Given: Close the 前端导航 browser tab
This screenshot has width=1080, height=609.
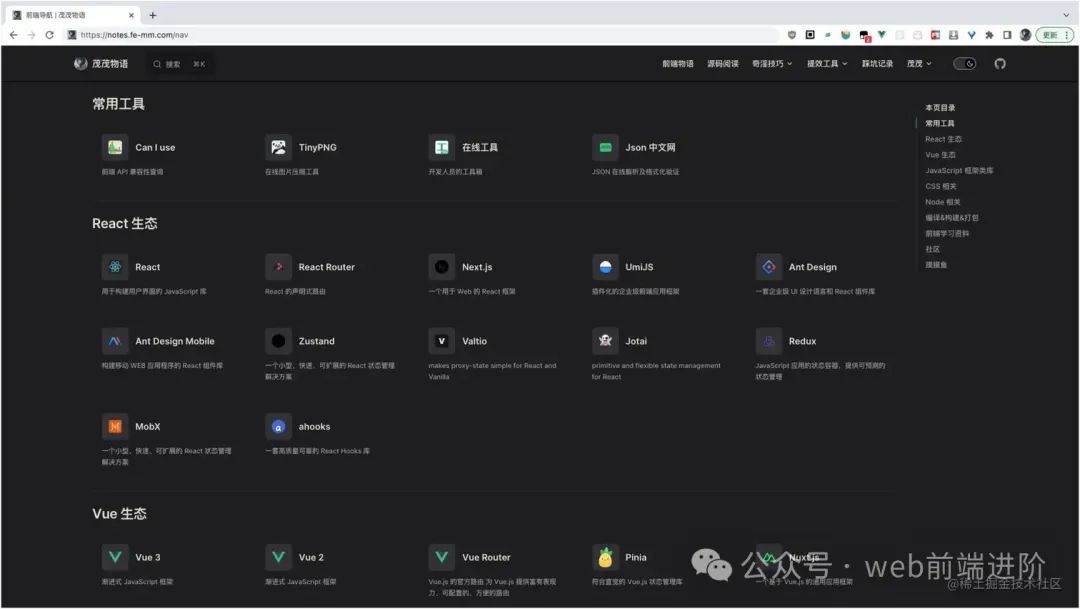Looking at the screenshot, I should (131, 15).
